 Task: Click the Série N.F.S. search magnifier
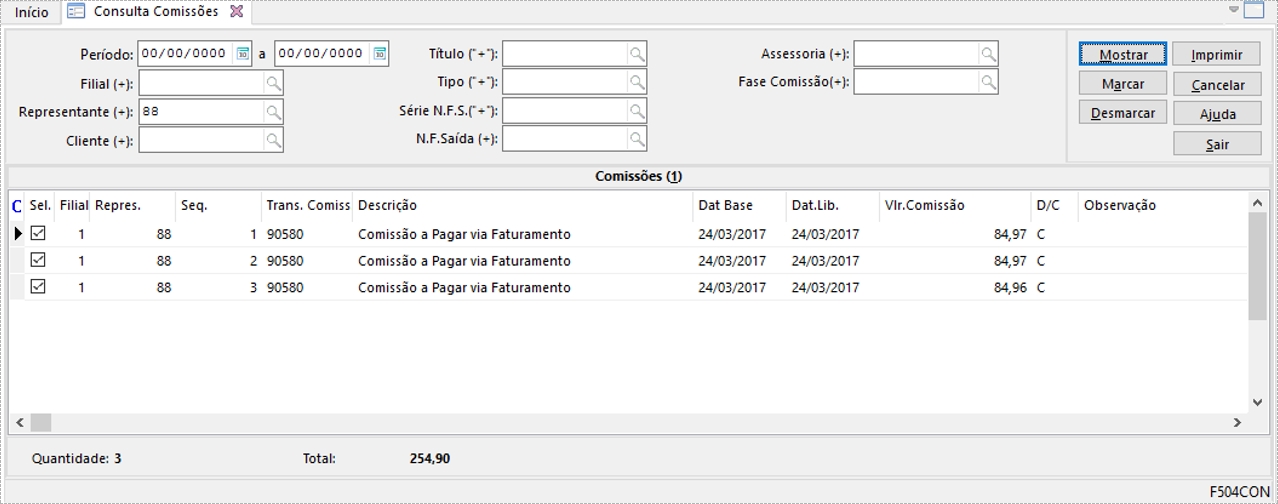pyautogui.click(x=637, y=111)
